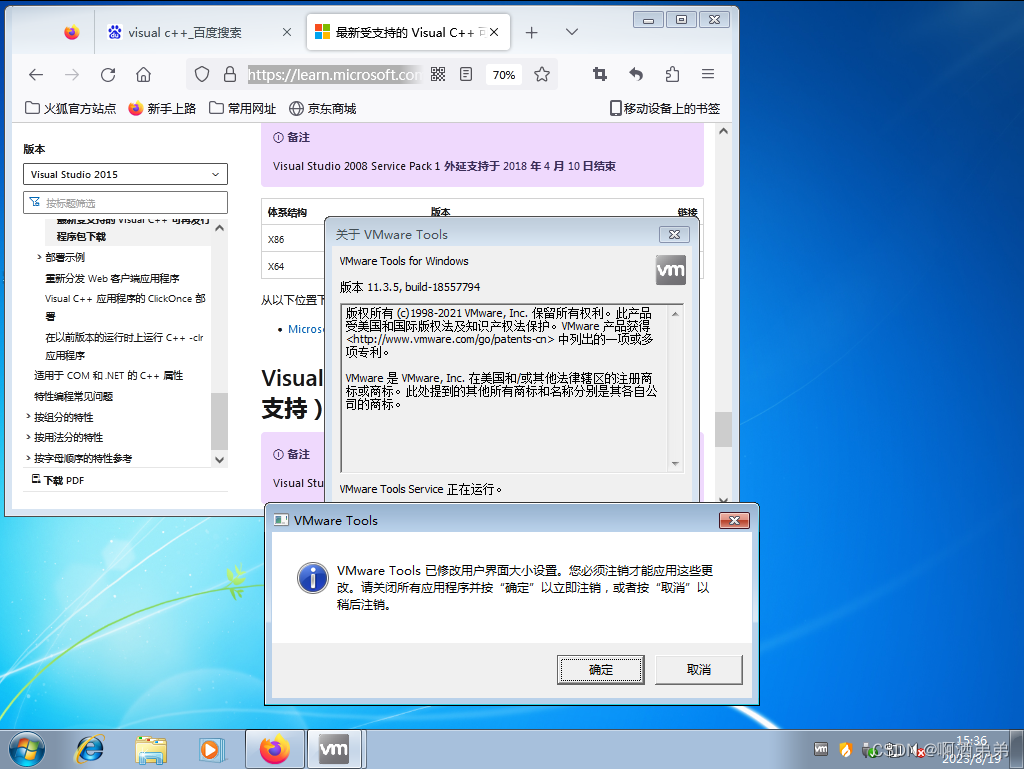Open 新手上路 bookmark
Screen dimensions: 1024x769
(x=162, y=108)
